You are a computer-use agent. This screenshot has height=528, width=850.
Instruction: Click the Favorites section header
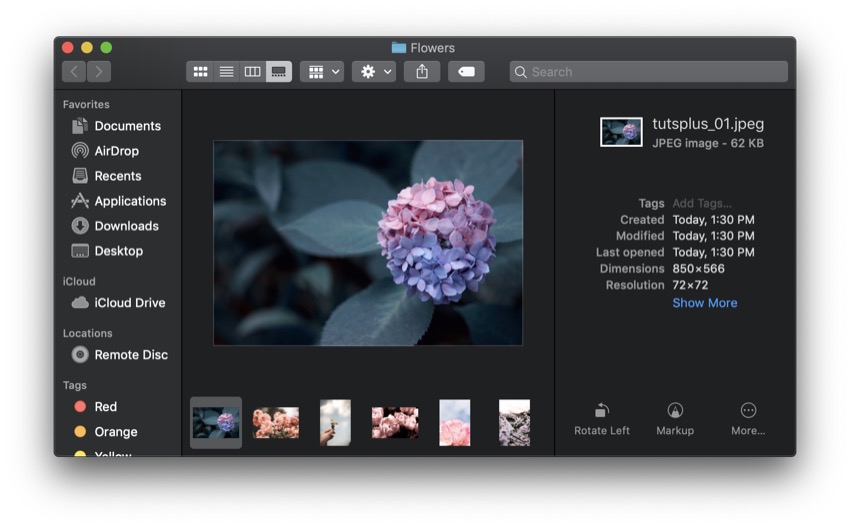point(86,104)
